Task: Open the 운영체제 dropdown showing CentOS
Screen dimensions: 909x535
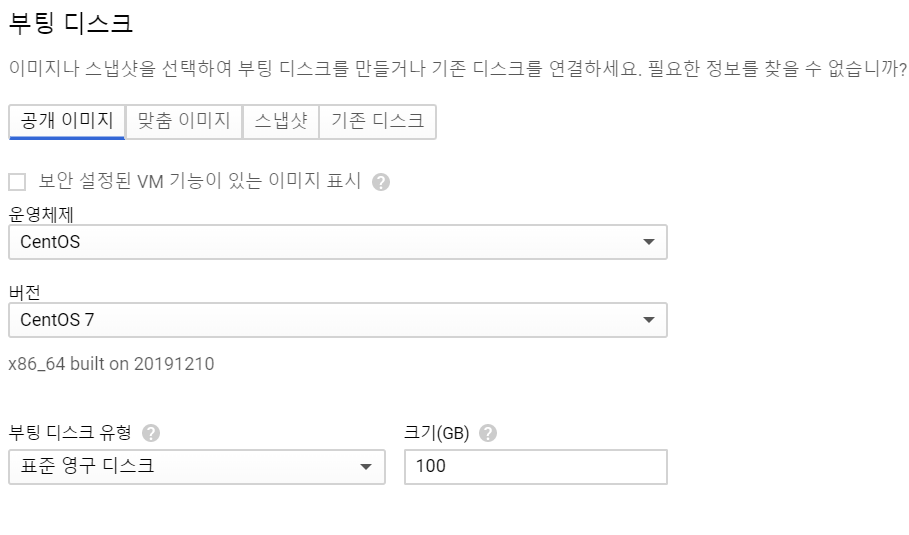Action: coord(337,242)
